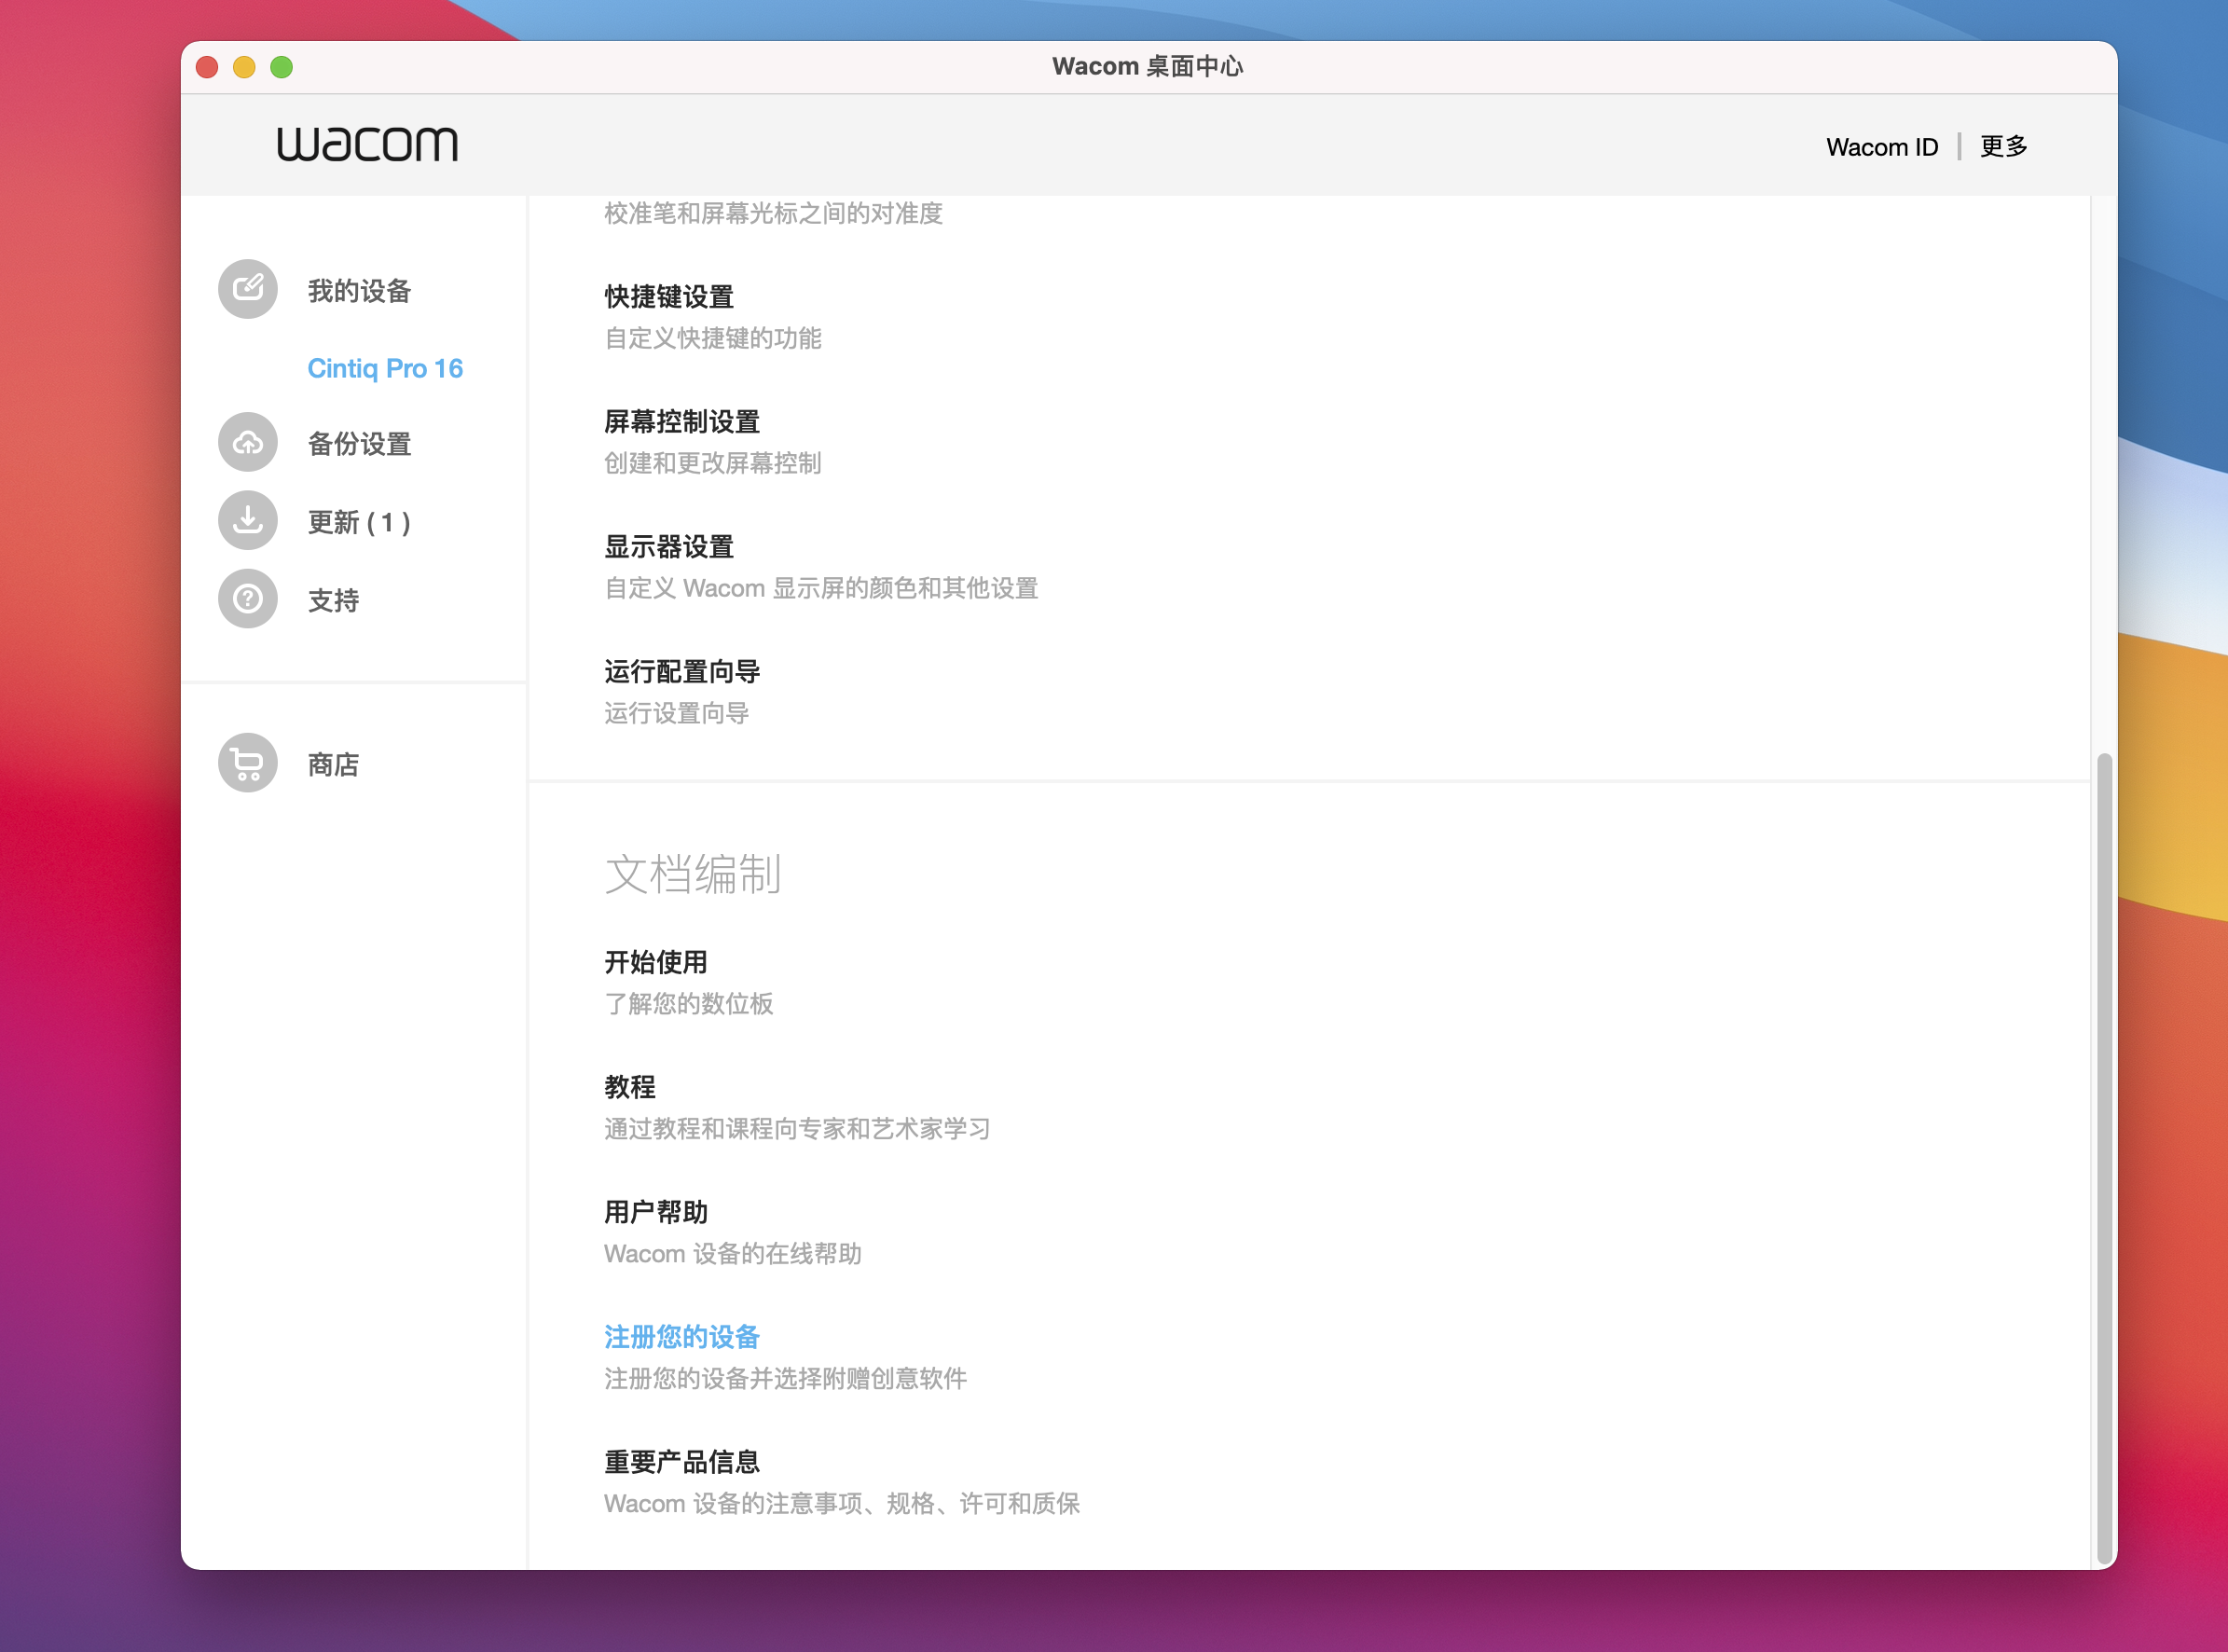Click the question mark icon for 支持
This screenshot has height=1652, width=2228.
(247, 598)
